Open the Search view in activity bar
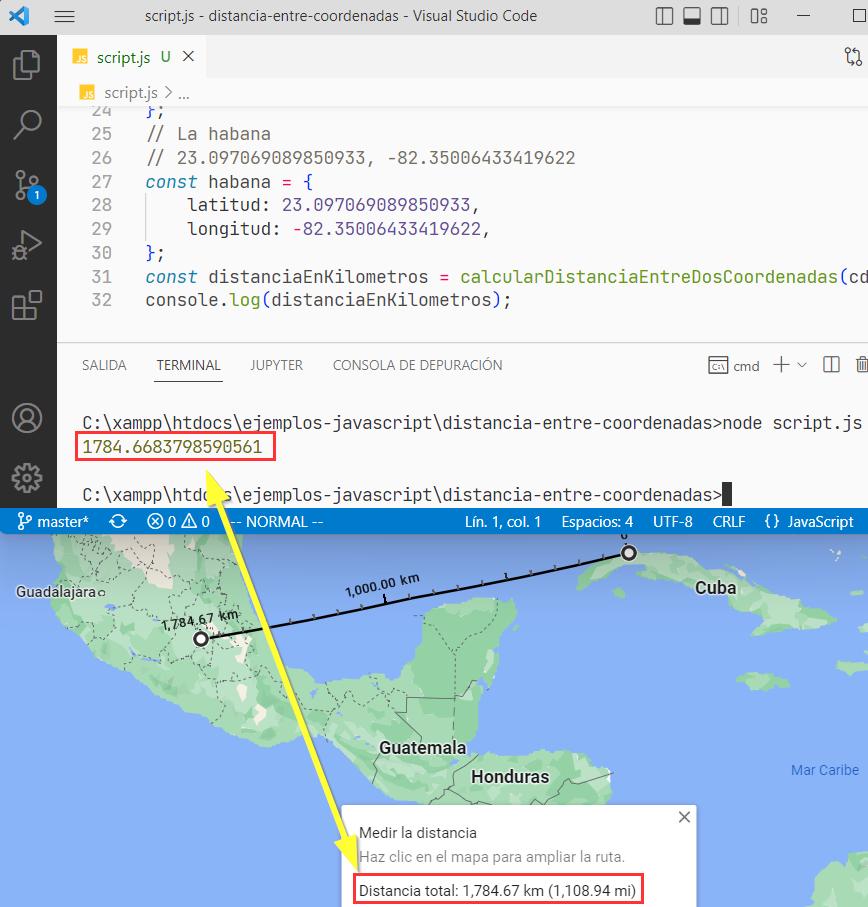This screenshot has height=907, width=868. [27, 124]
